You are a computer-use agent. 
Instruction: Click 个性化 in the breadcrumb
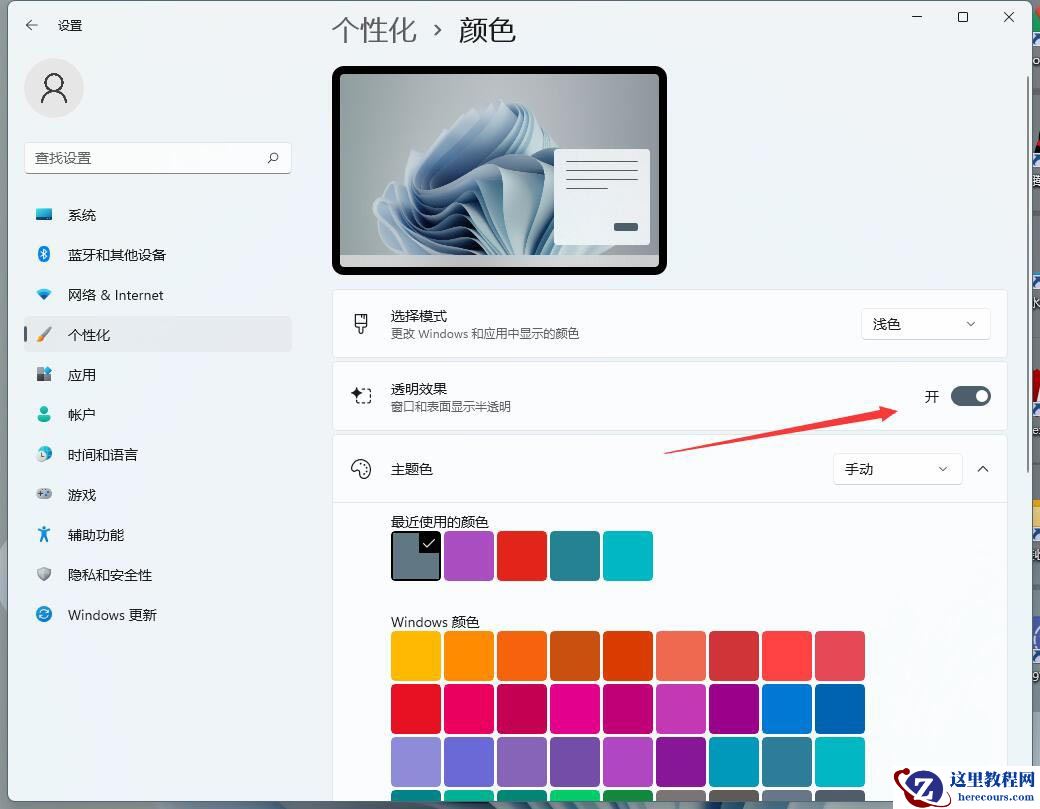click(x=374, y=30)
